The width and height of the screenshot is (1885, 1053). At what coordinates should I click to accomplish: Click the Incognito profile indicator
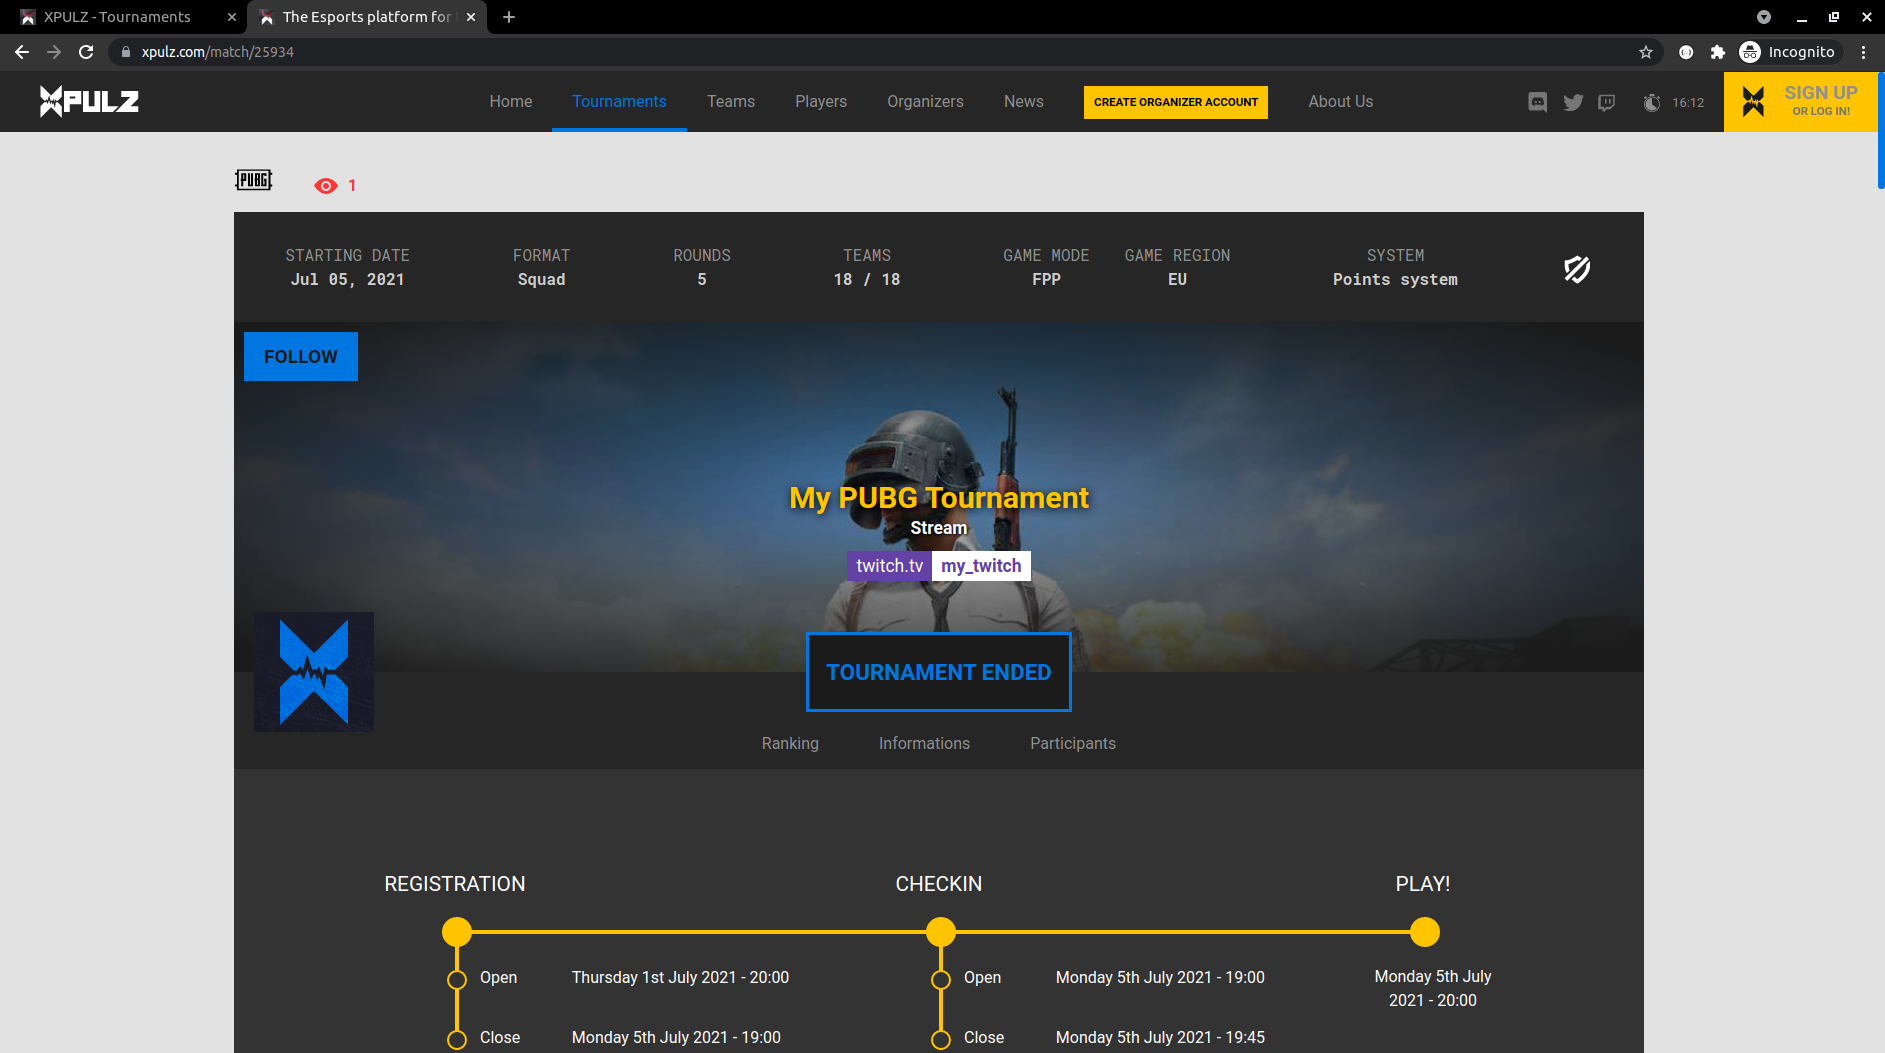pos(1789,52)
